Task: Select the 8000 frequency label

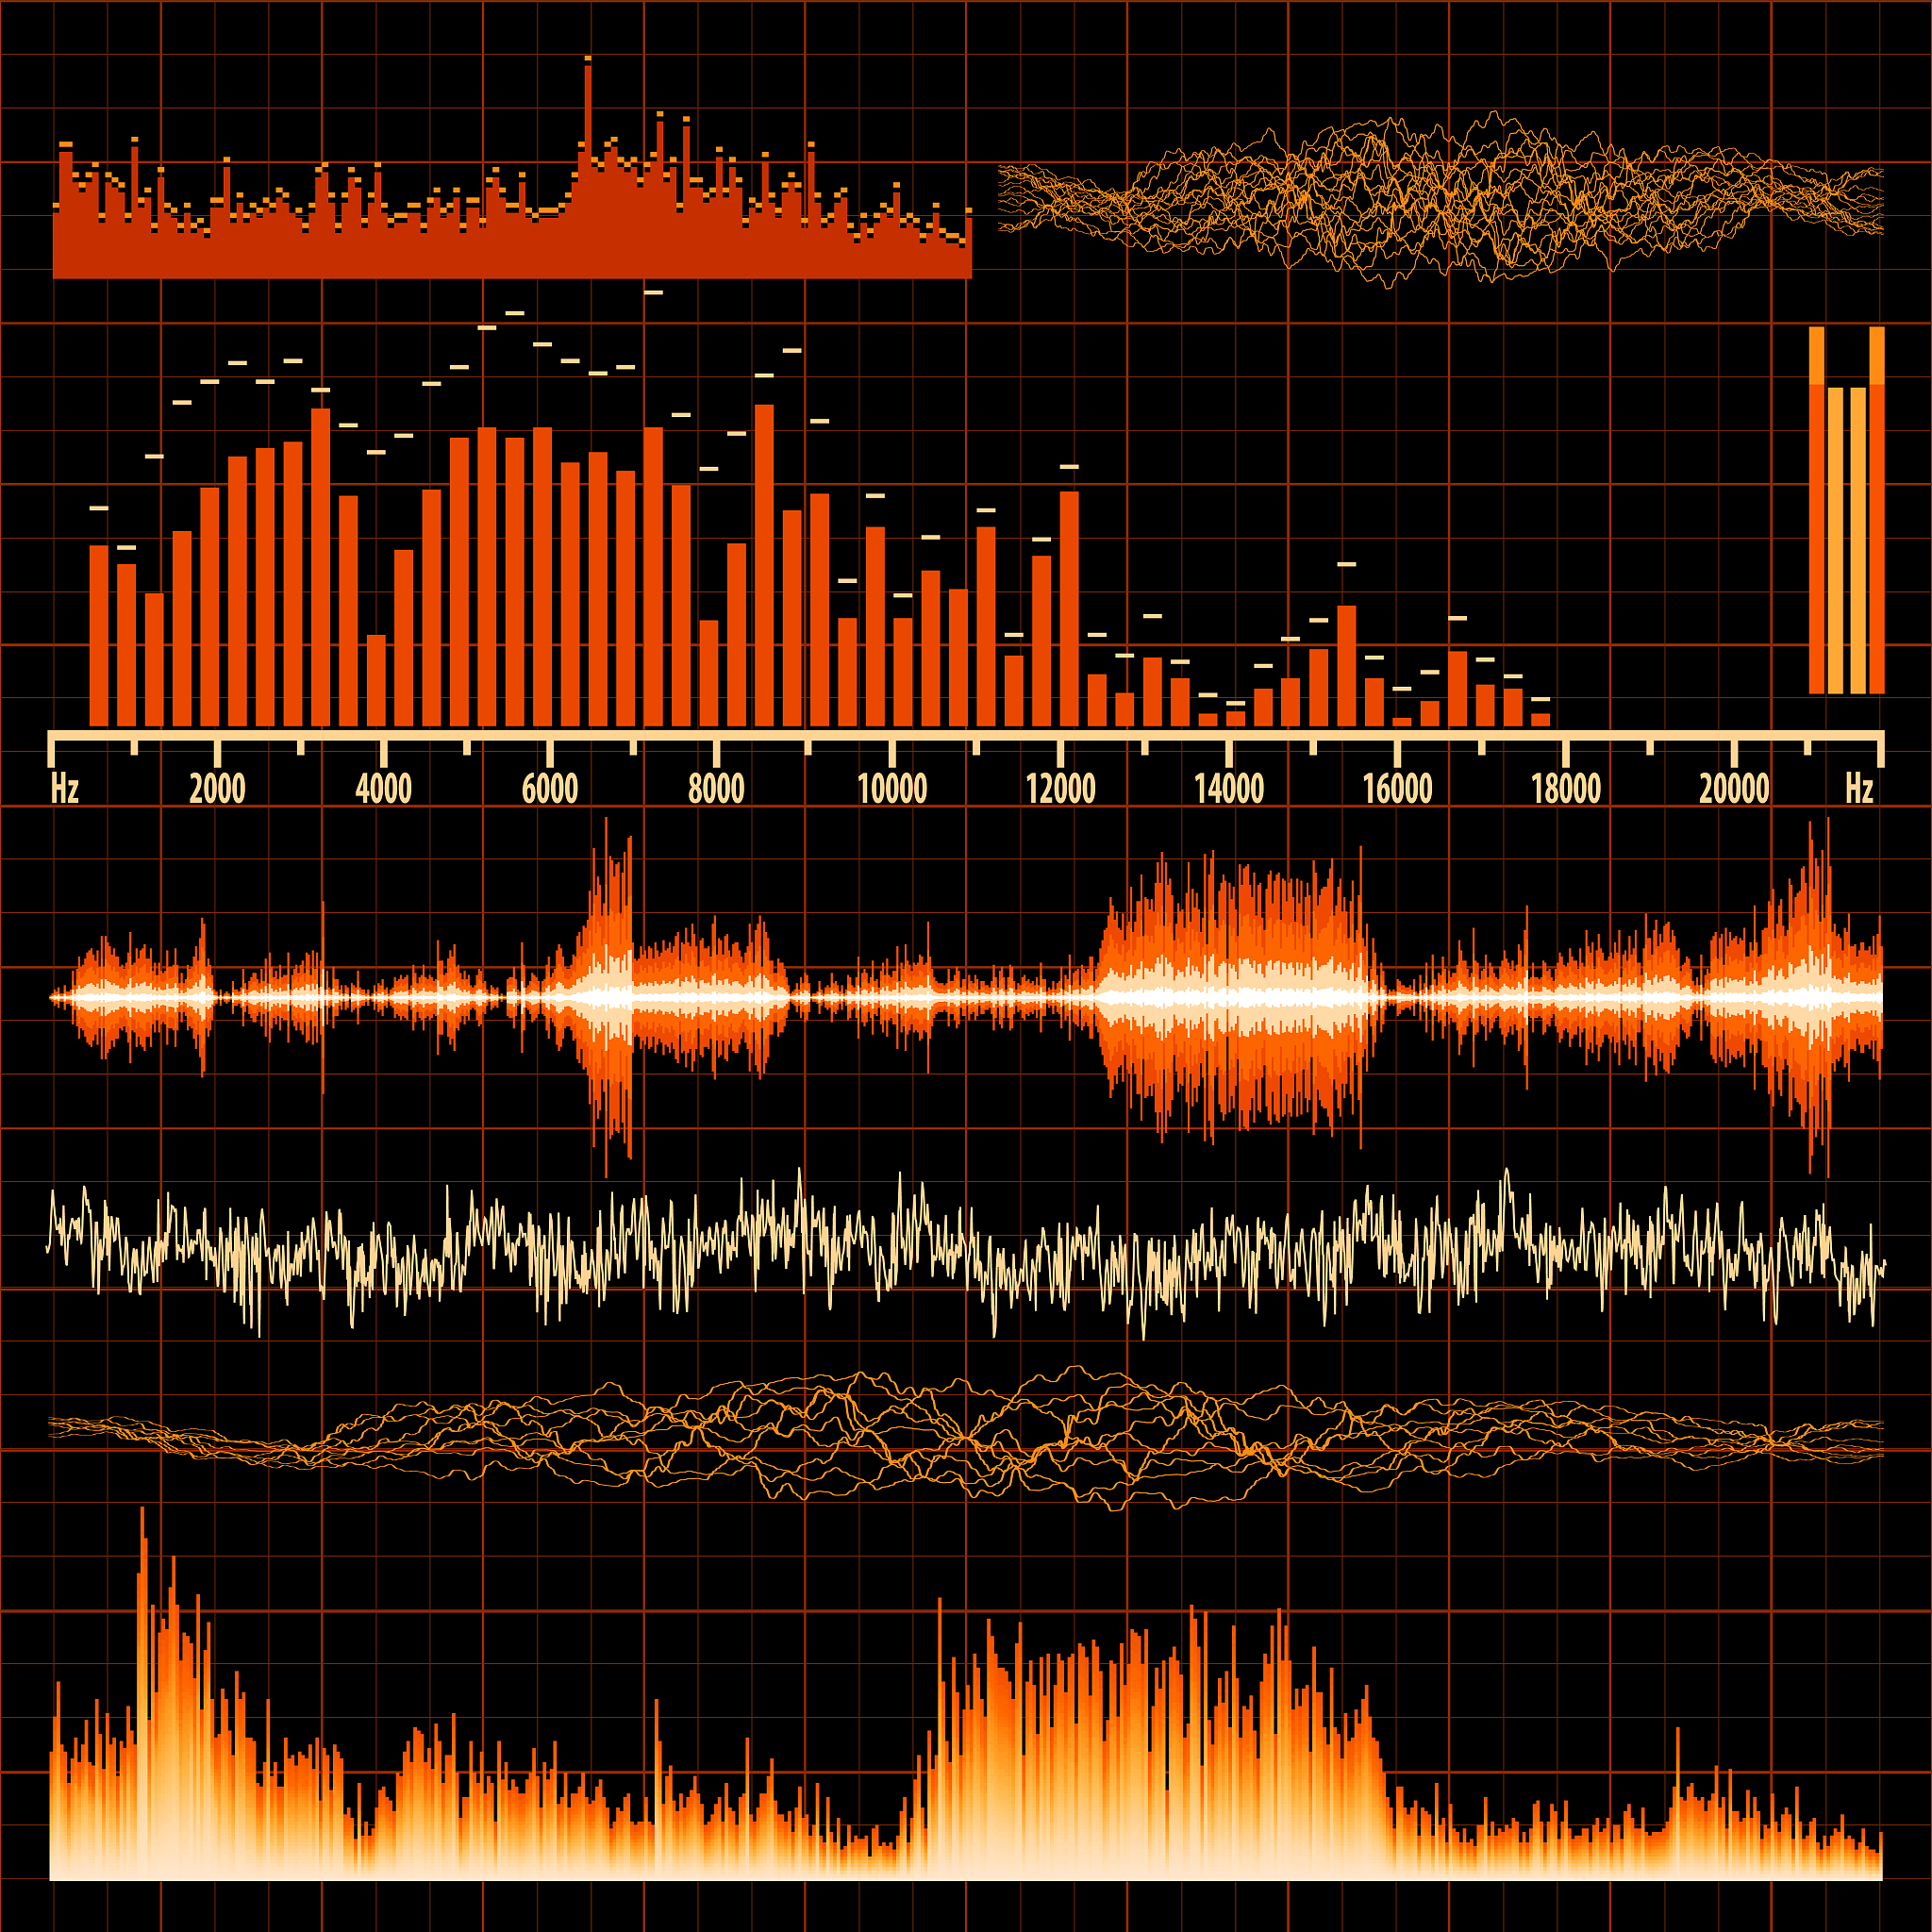Action: tap(716, 789)
